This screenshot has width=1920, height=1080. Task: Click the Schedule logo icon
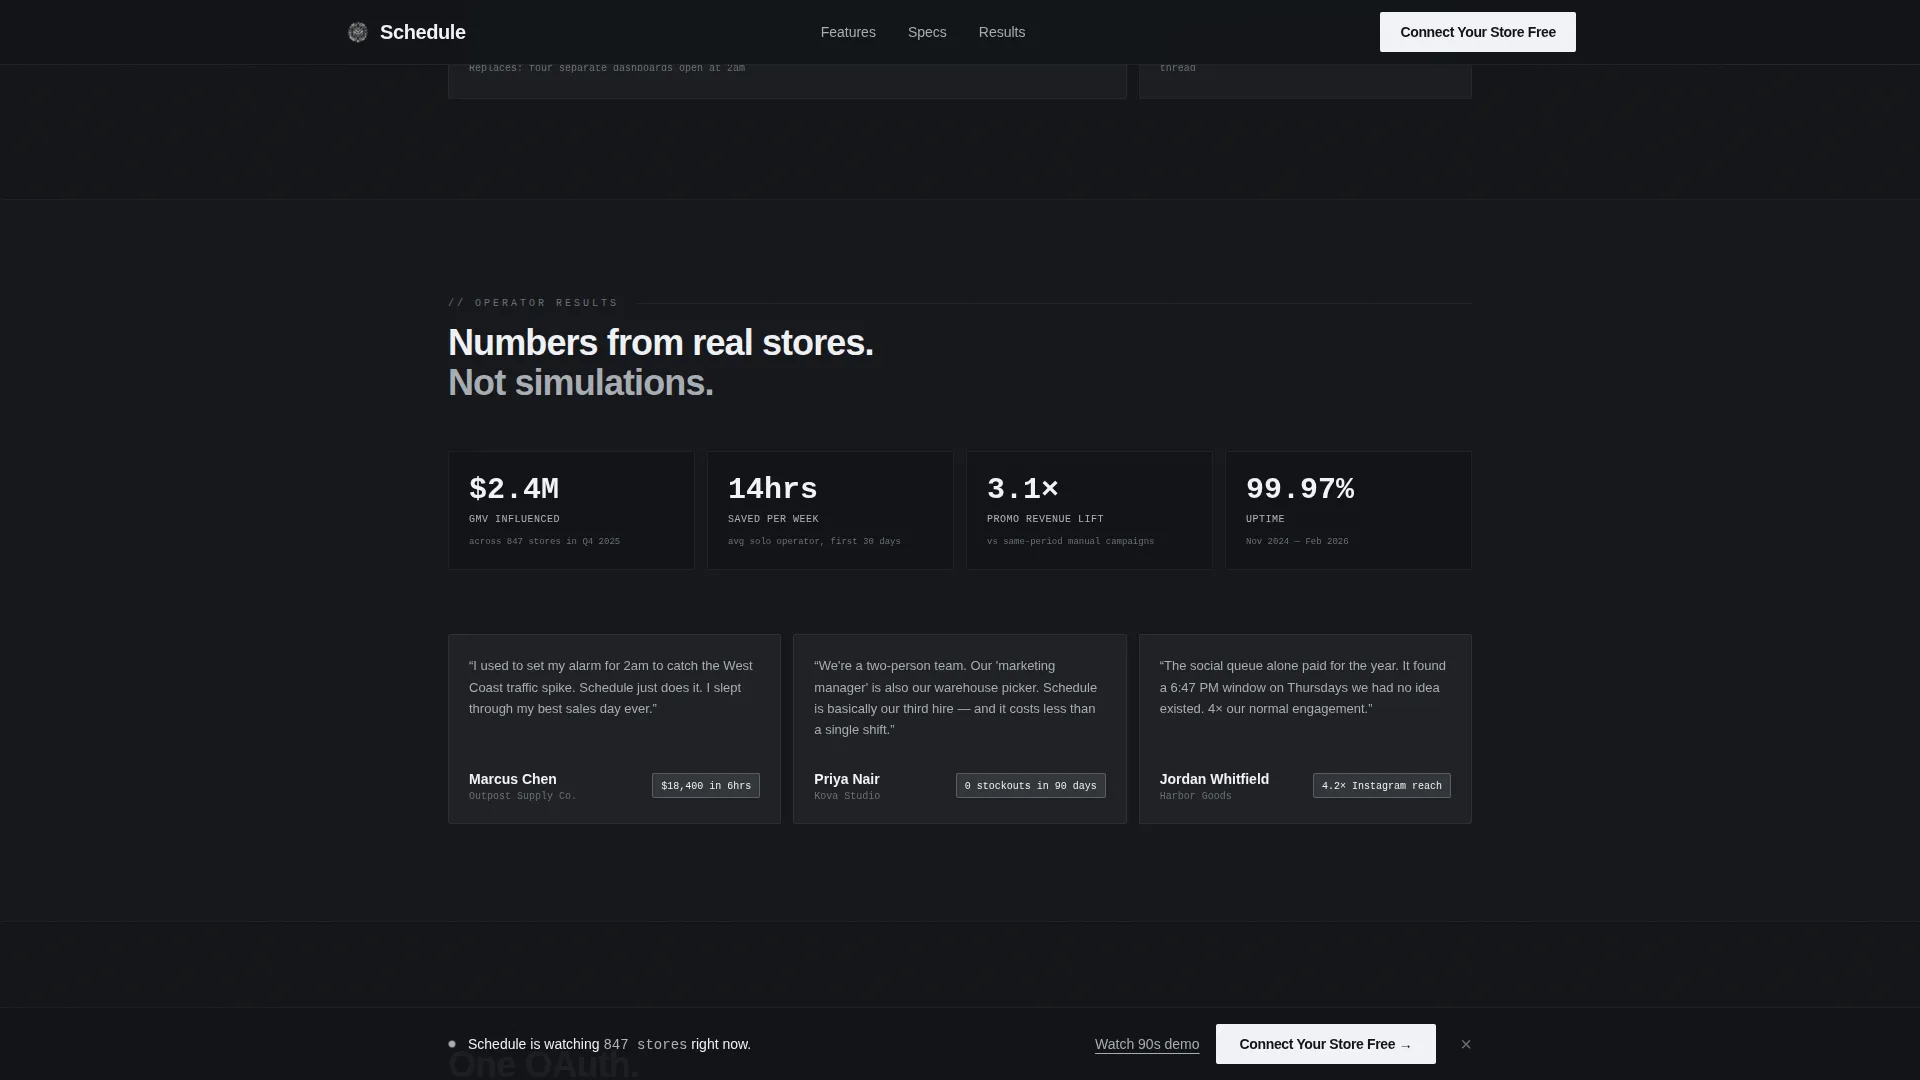pyautogui.click(x=357, y=32)
